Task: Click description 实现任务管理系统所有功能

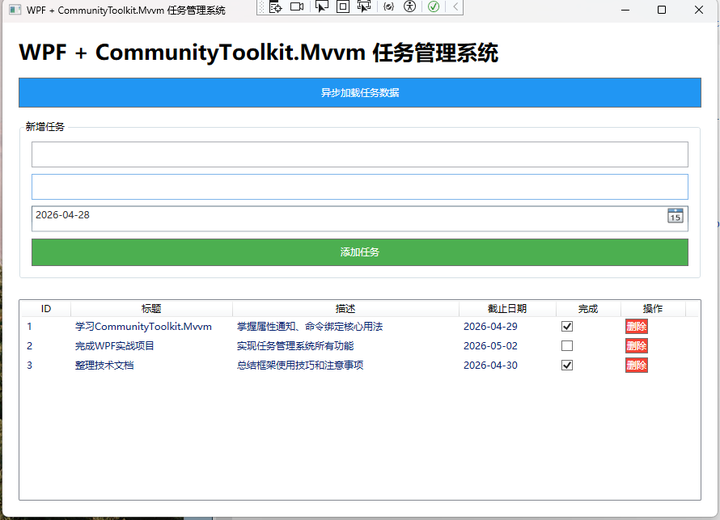Action: tap(295, 346)
